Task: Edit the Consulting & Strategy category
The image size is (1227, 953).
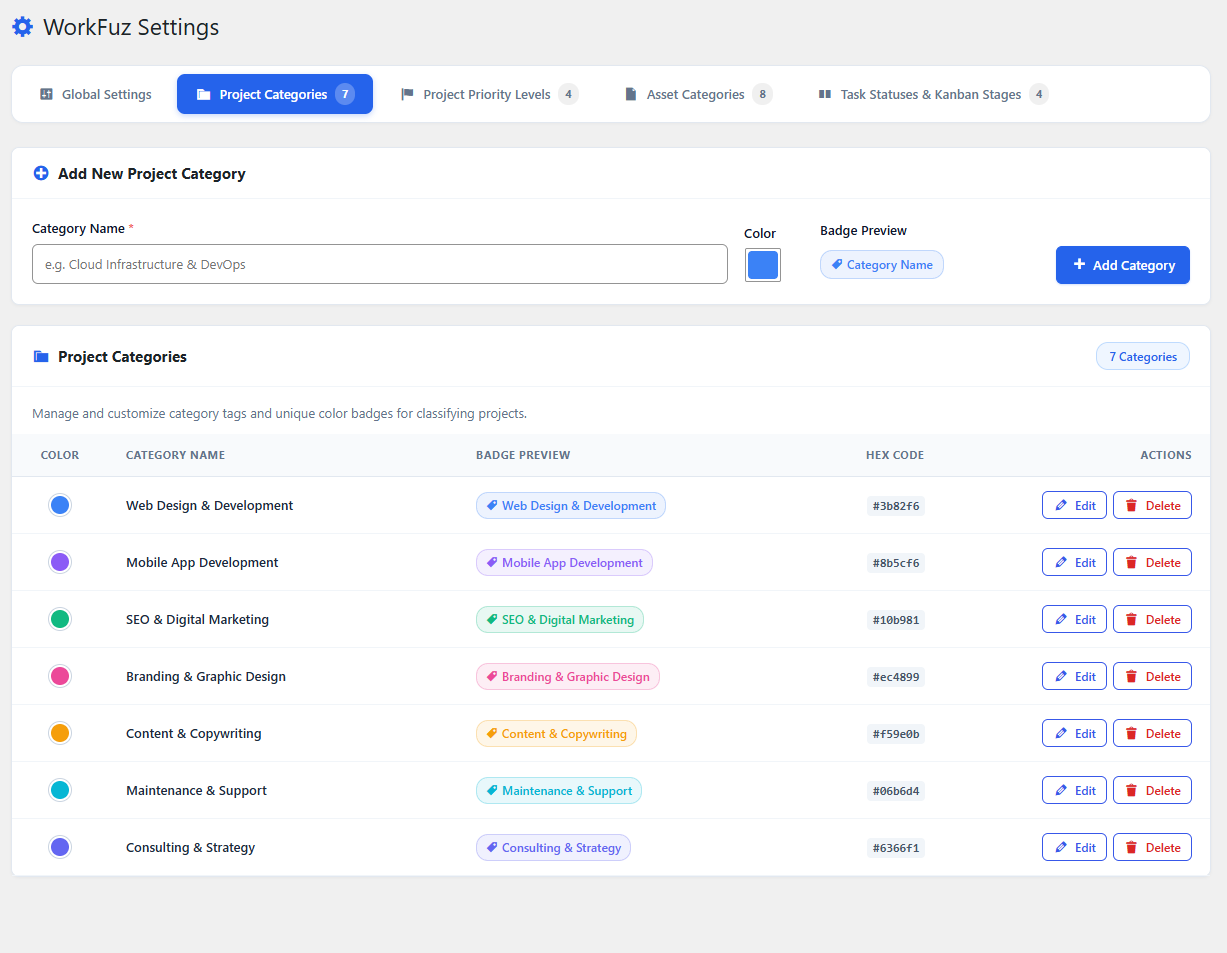Action: [x=1074, y=847]
